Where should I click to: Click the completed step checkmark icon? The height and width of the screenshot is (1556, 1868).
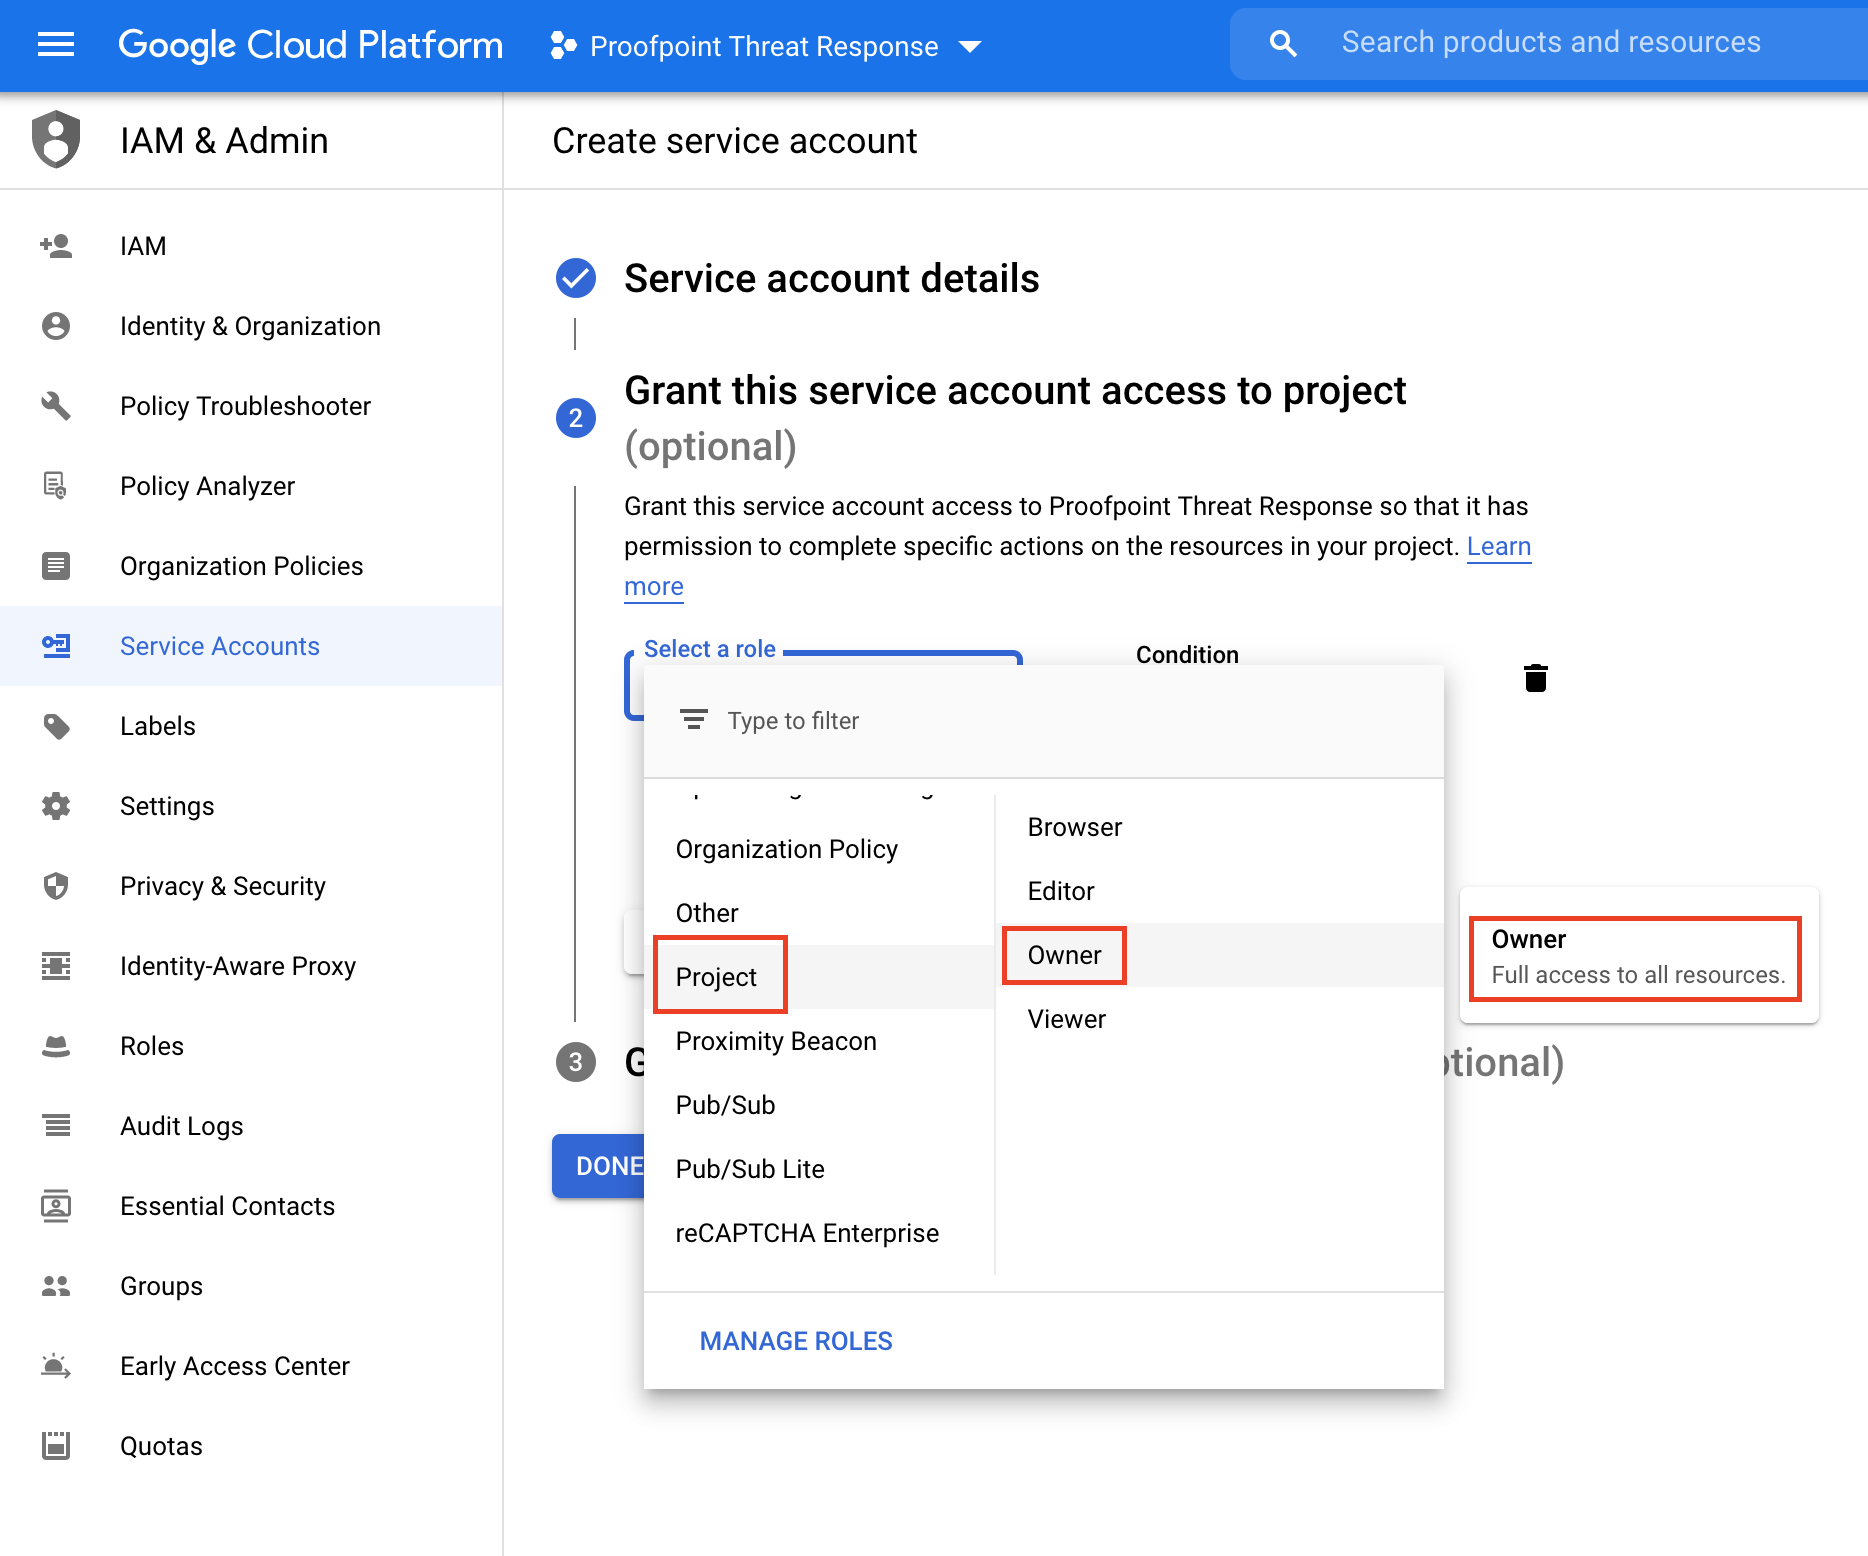pyautogui.click(x=576, y=278)
